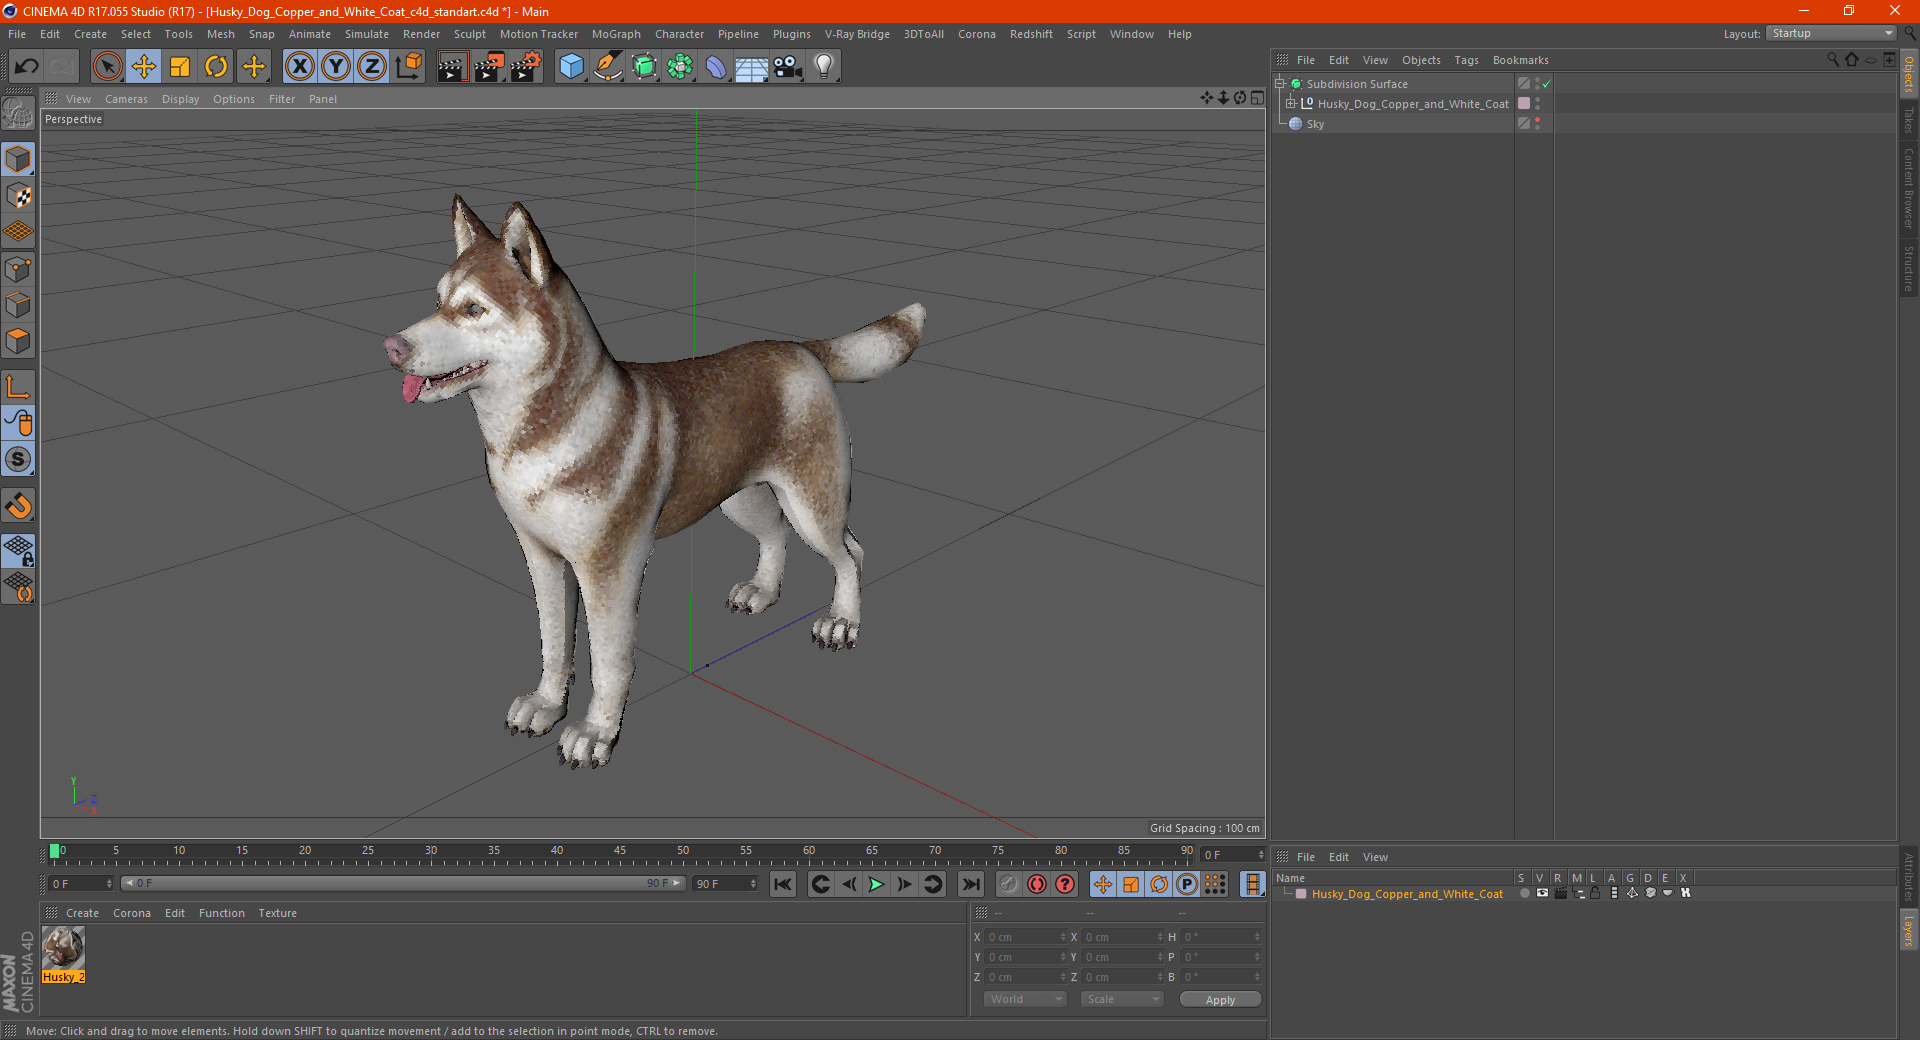Click the Husky layer color swatch

click(x=1301, y=894)
